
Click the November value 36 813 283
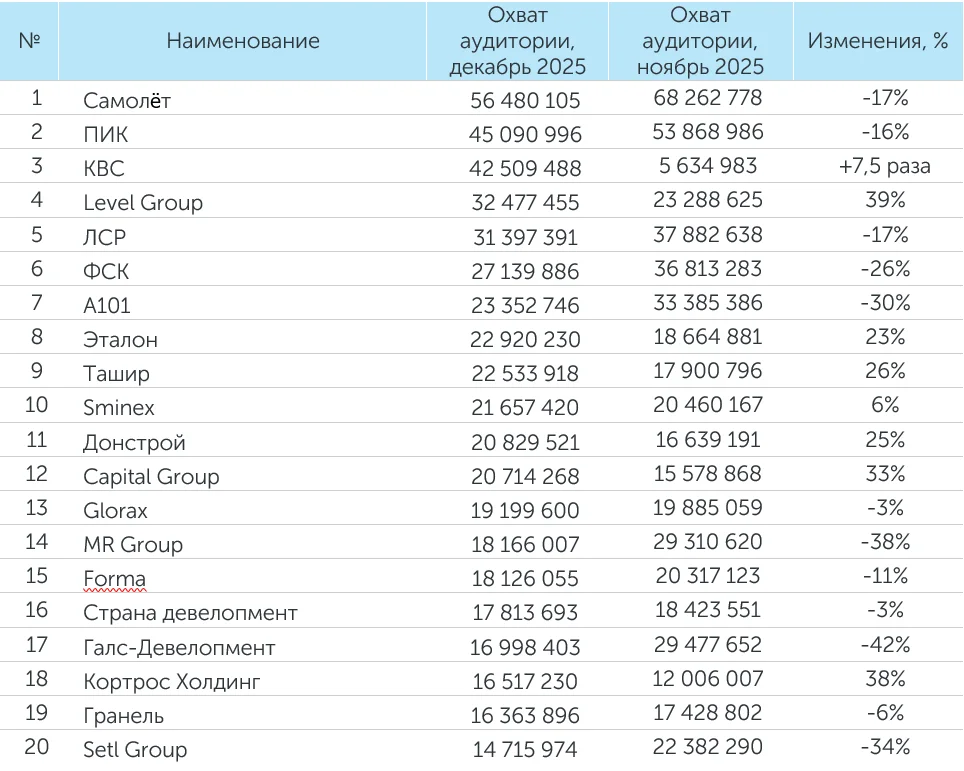pyautogui.click(x=708, y=269)
